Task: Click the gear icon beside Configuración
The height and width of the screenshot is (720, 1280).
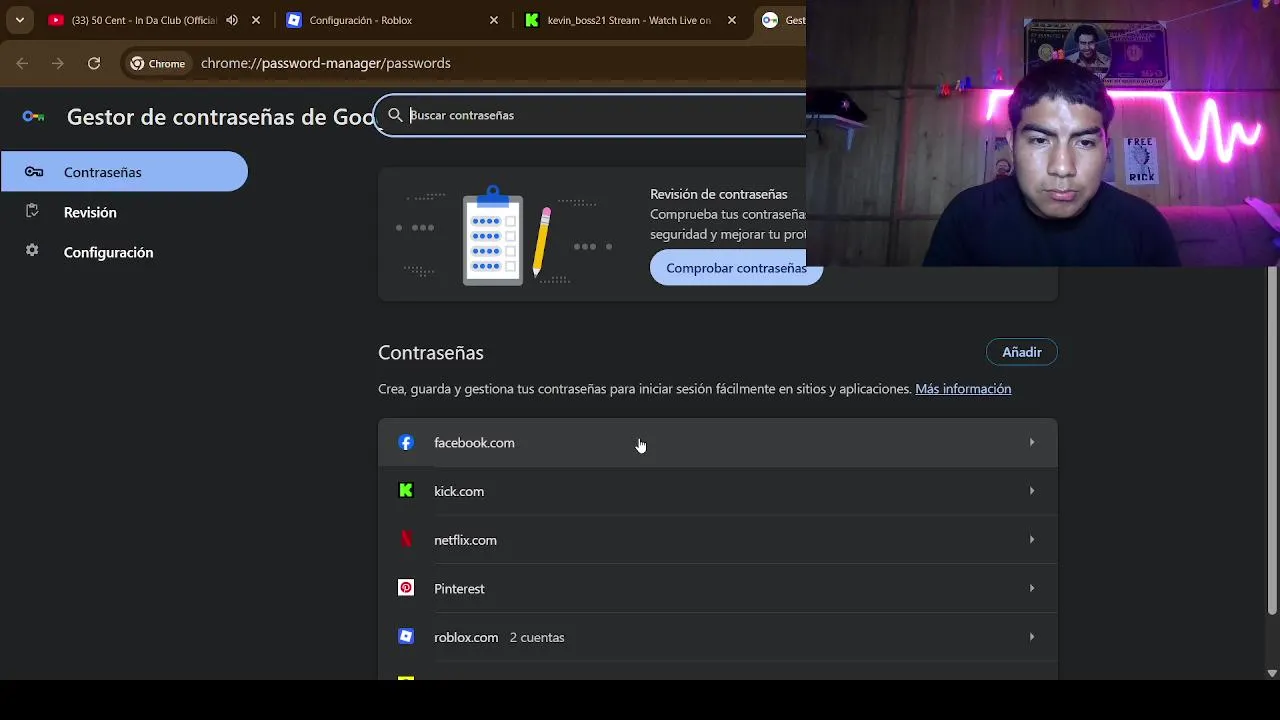Action: coord(32,251)
